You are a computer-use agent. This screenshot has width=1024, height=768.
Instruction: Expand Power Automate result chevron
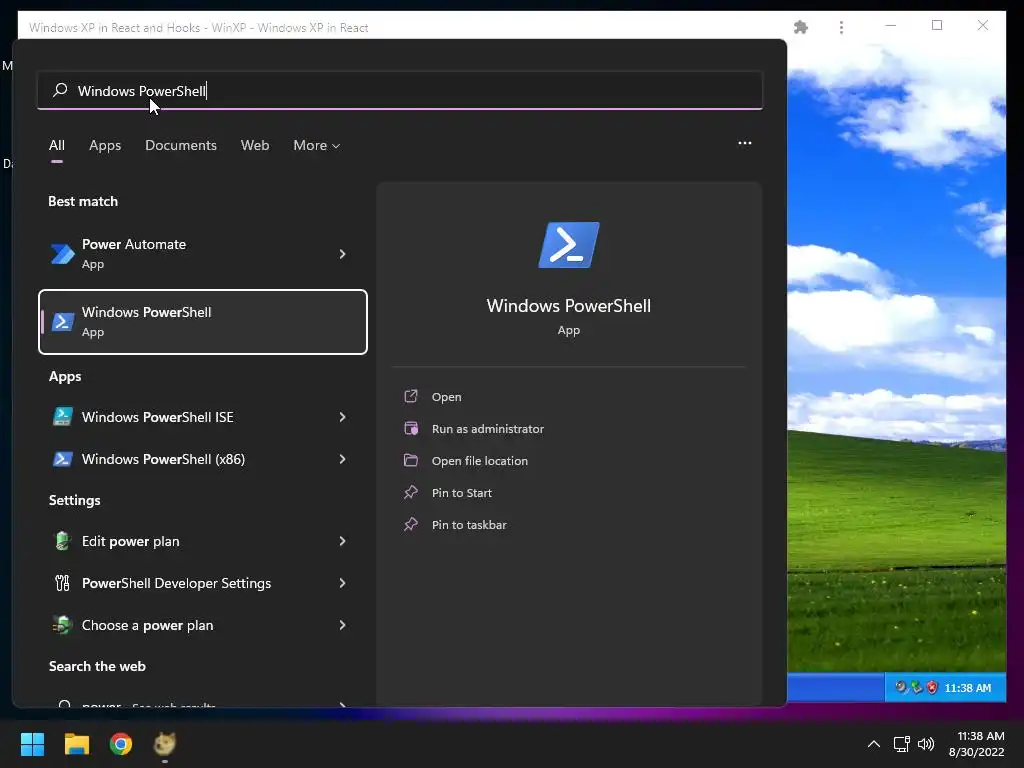[x=342, y=254]
